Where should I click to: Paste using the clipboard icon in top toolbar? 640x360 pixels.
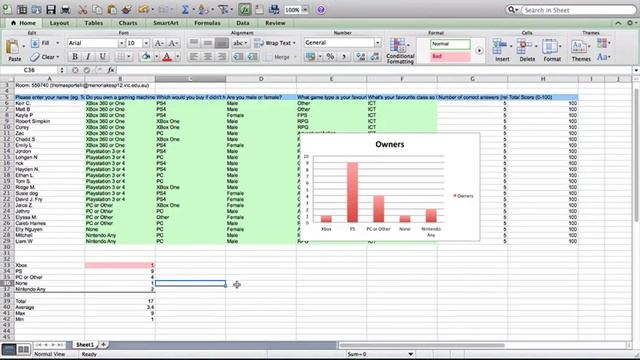[x=112, y=9]
